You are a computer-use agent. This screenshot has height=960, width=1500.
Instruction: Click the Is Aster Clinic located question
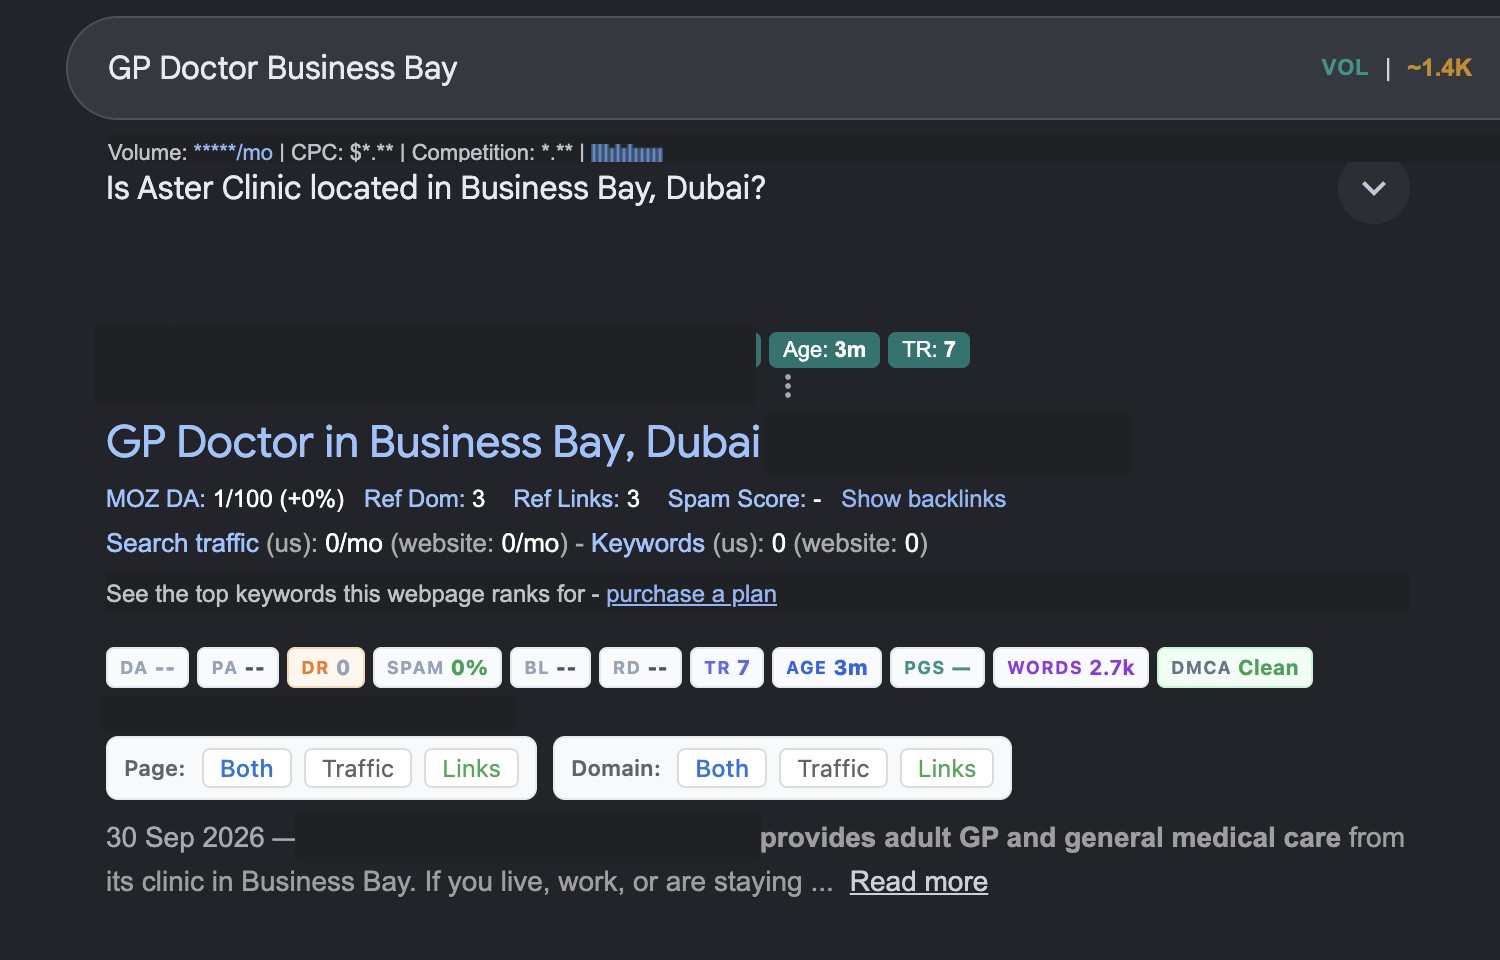(436, 188)
